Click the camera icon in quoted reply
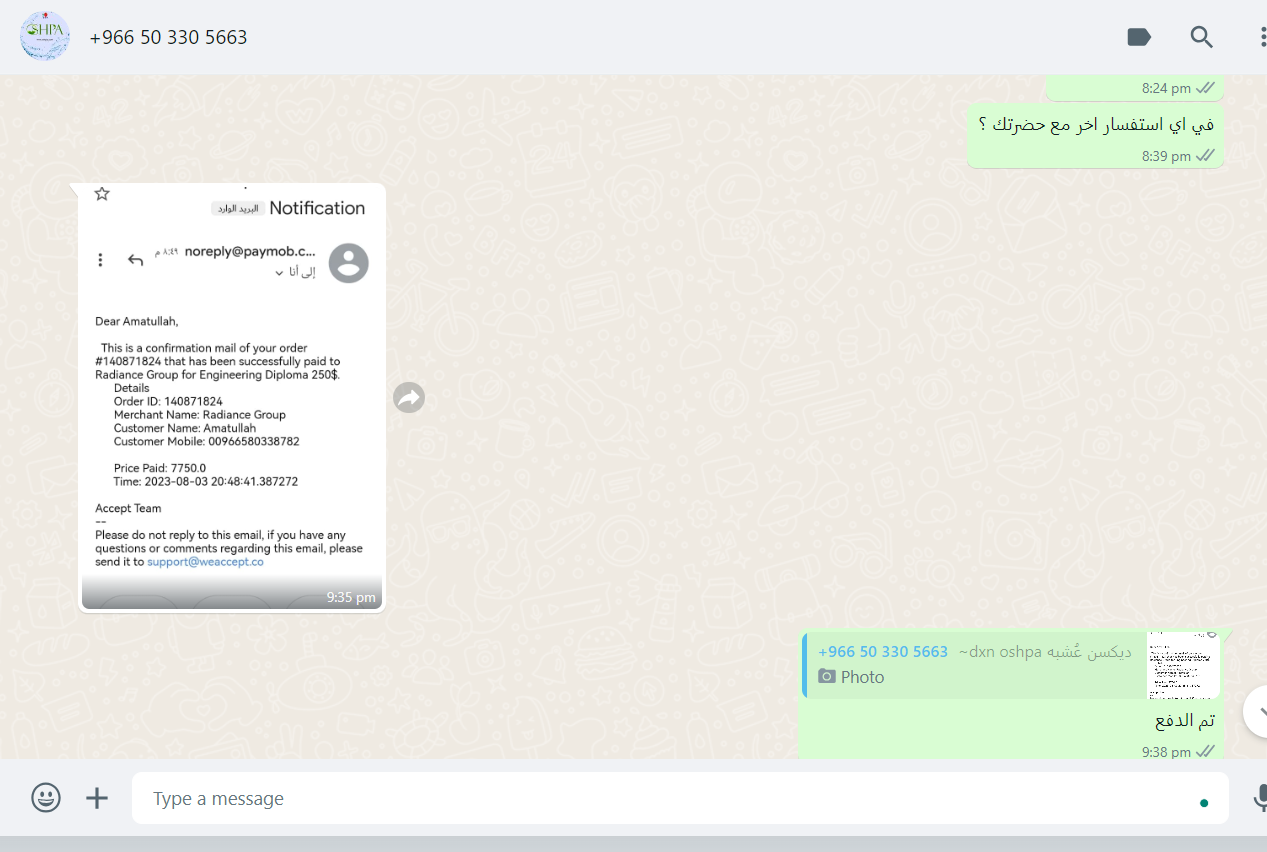This screenshot has width=1267, height=852. tap(827, 676)
